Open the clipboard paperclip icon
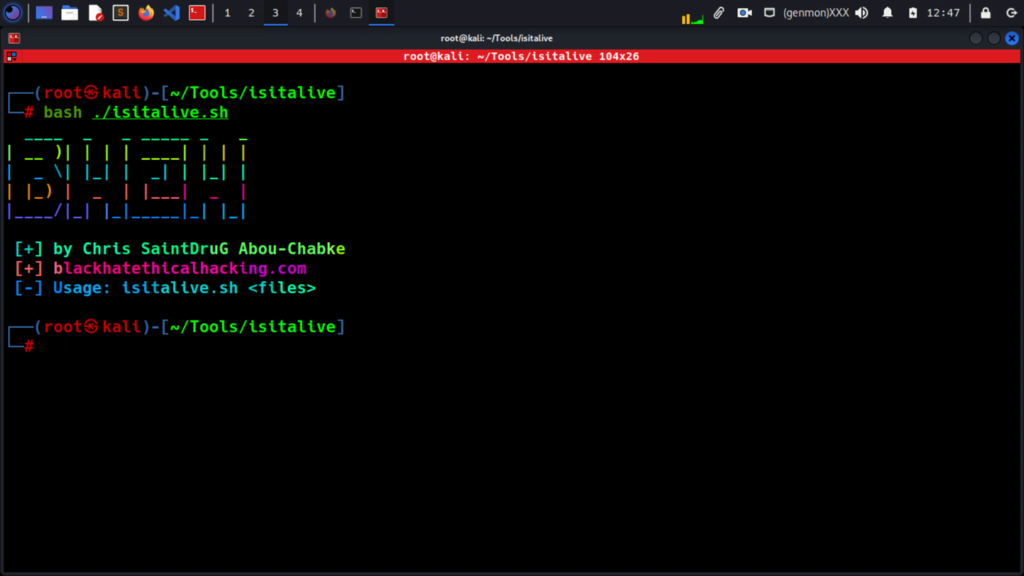1024x576 pixels. pyautogui.click(x=718, y=13)
